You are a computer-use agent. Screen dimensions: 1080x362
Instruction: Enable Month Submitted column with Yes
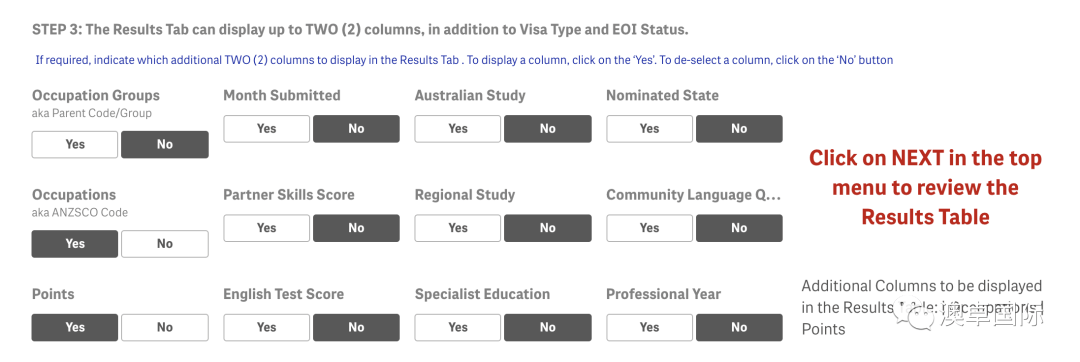point(267,129)
